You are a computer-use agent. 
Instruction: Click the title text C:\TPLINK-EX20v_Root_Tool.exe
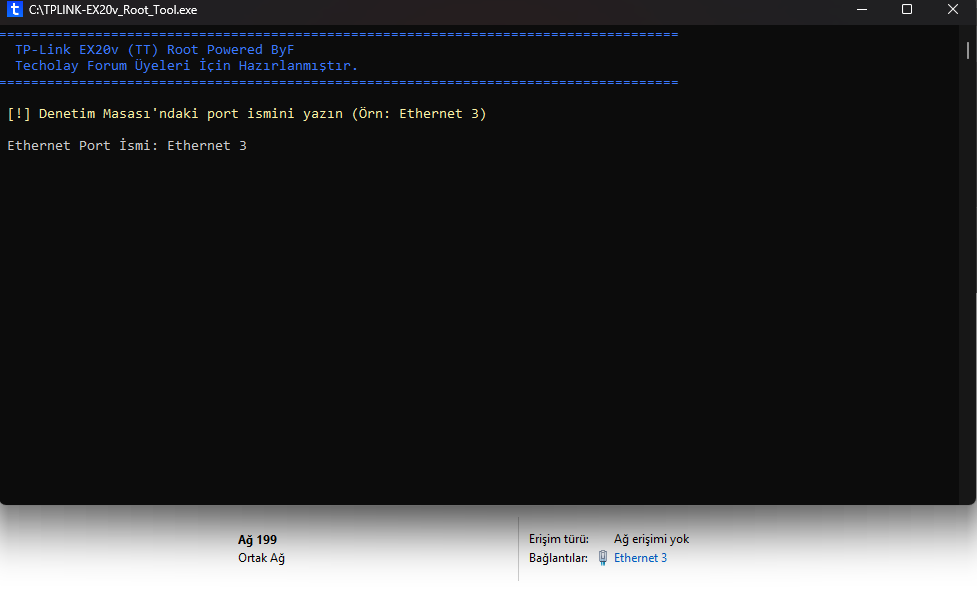point(113,10)
